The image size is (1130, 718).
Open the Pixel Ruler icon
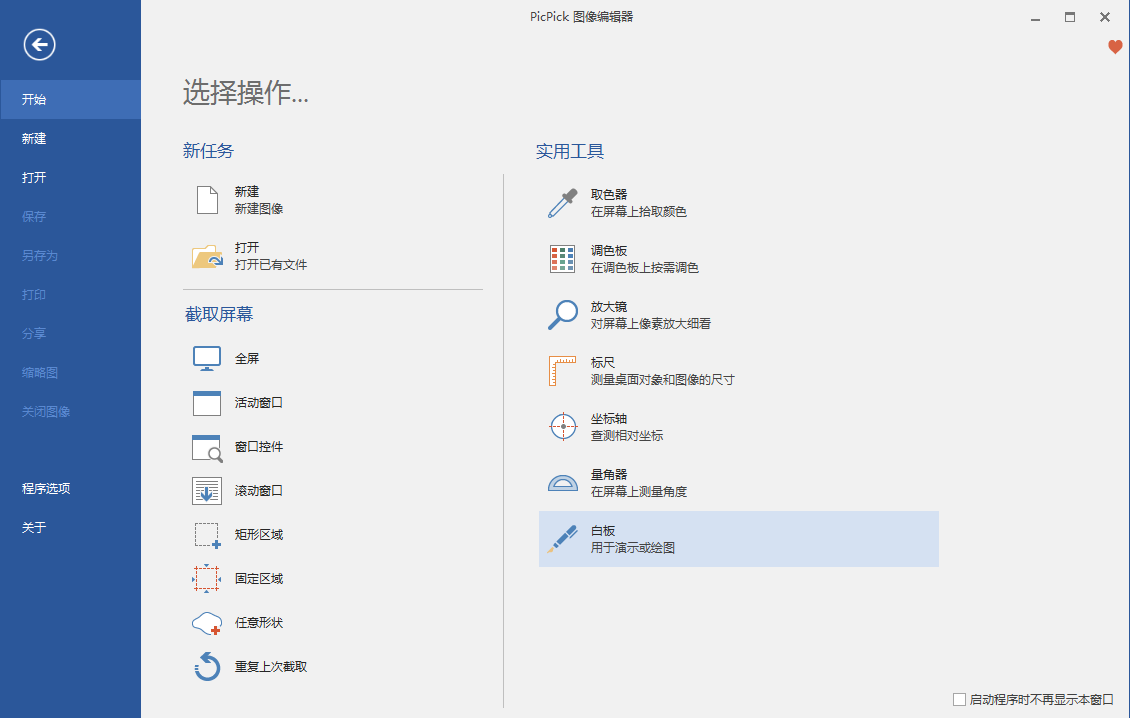563,371
